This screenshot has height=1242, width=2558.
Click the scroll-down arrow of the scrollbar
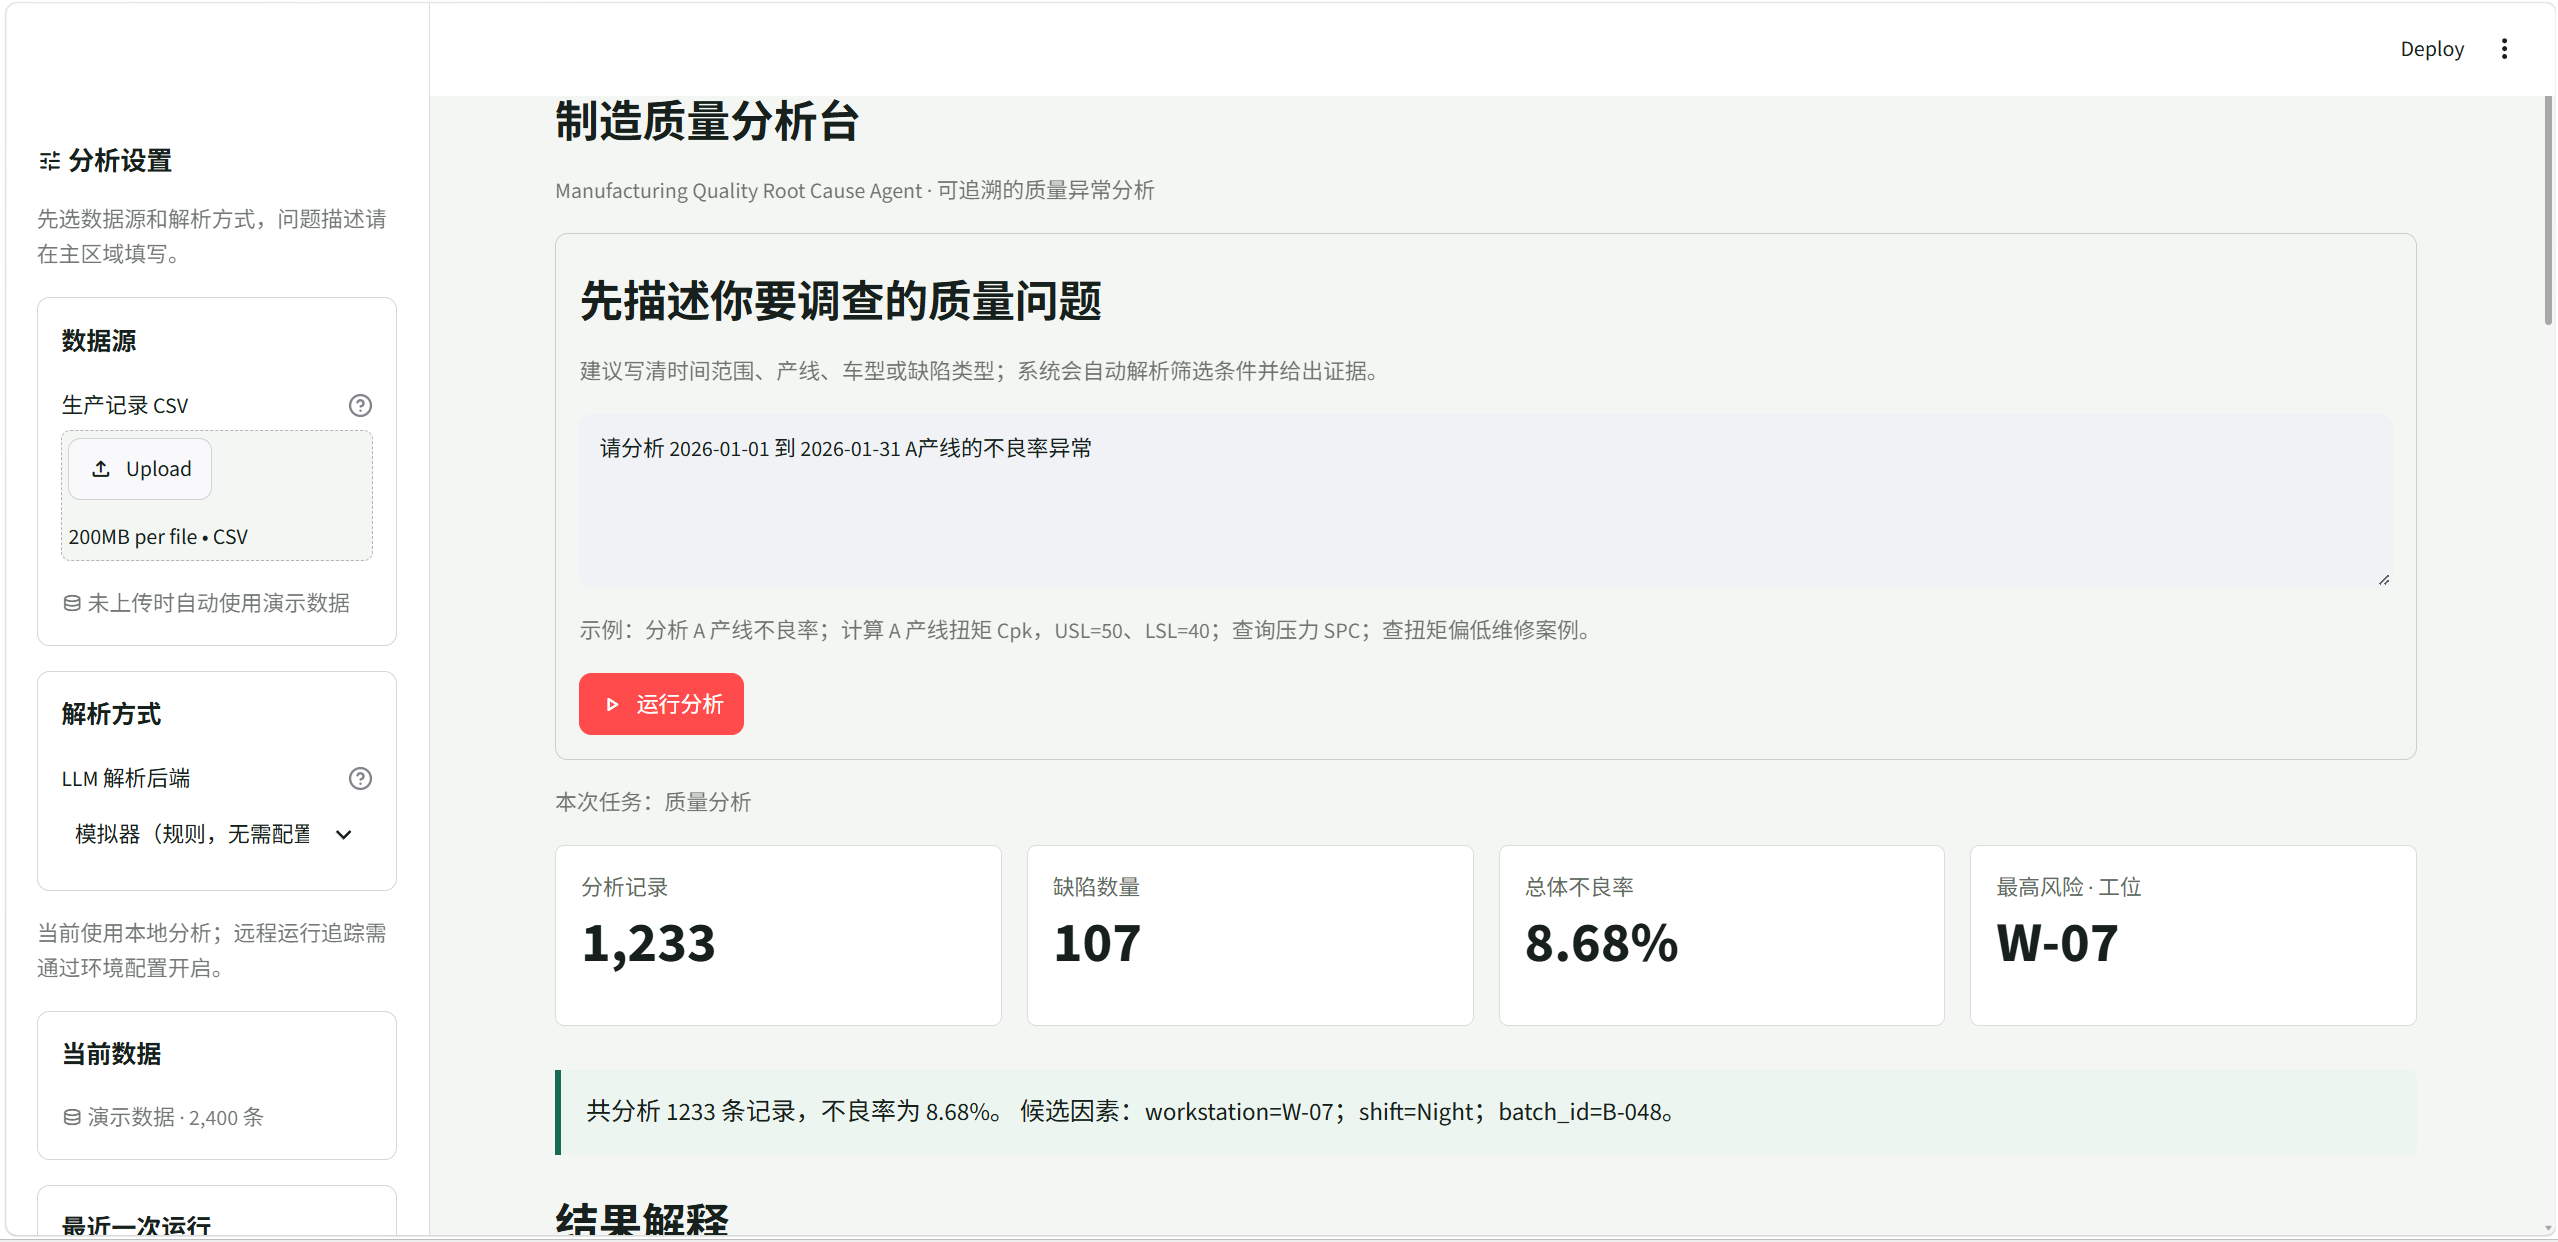point(2548,1228)
